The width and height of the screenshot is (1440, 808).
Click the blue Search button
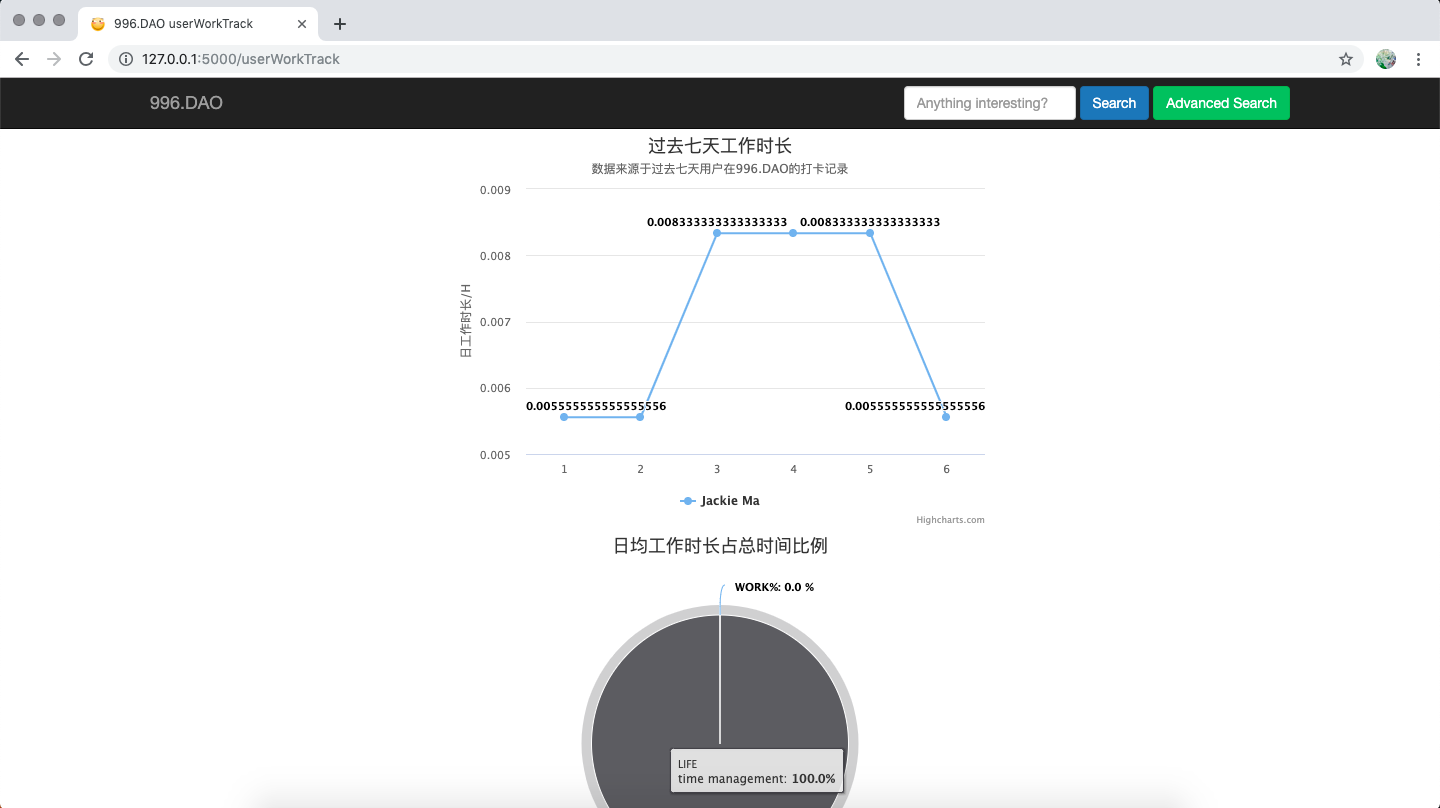(1114, 103)
